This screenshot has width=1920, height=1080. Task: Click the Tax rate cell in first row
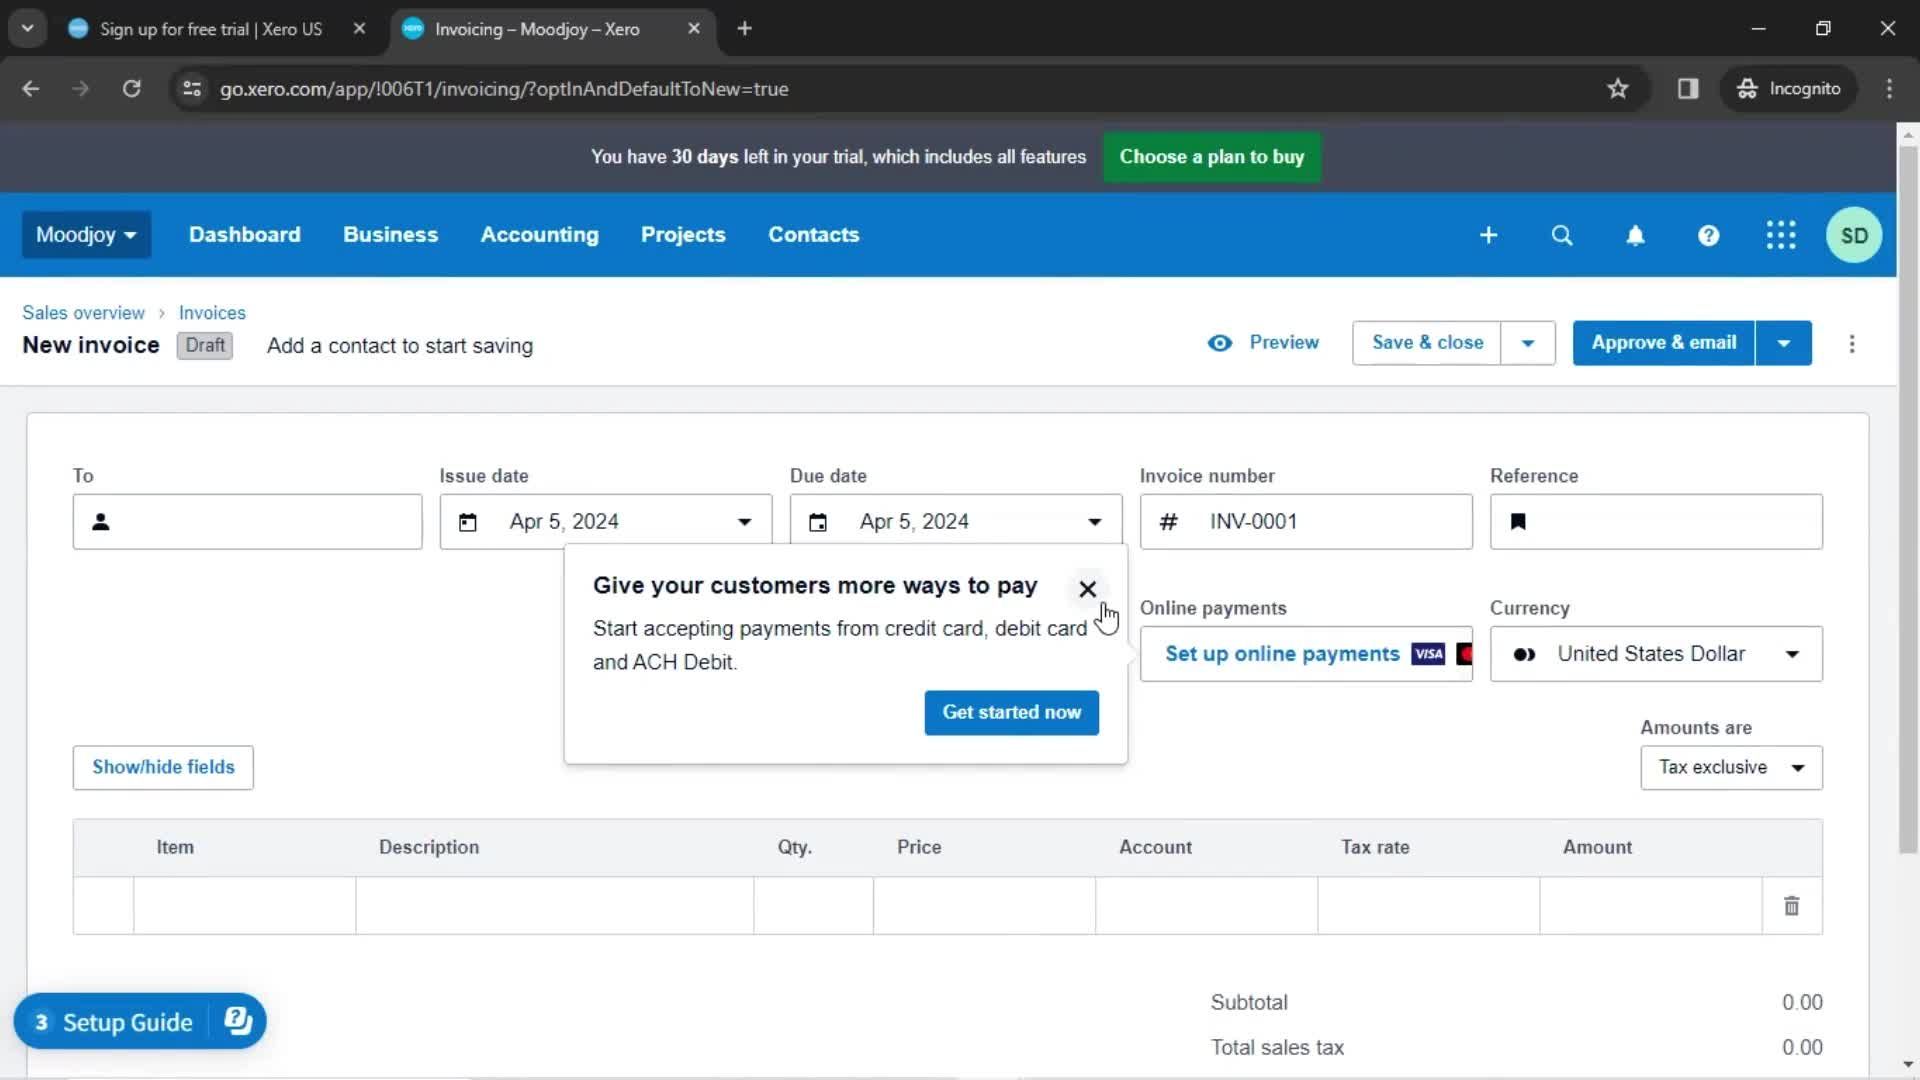[x=1428, y=906]
